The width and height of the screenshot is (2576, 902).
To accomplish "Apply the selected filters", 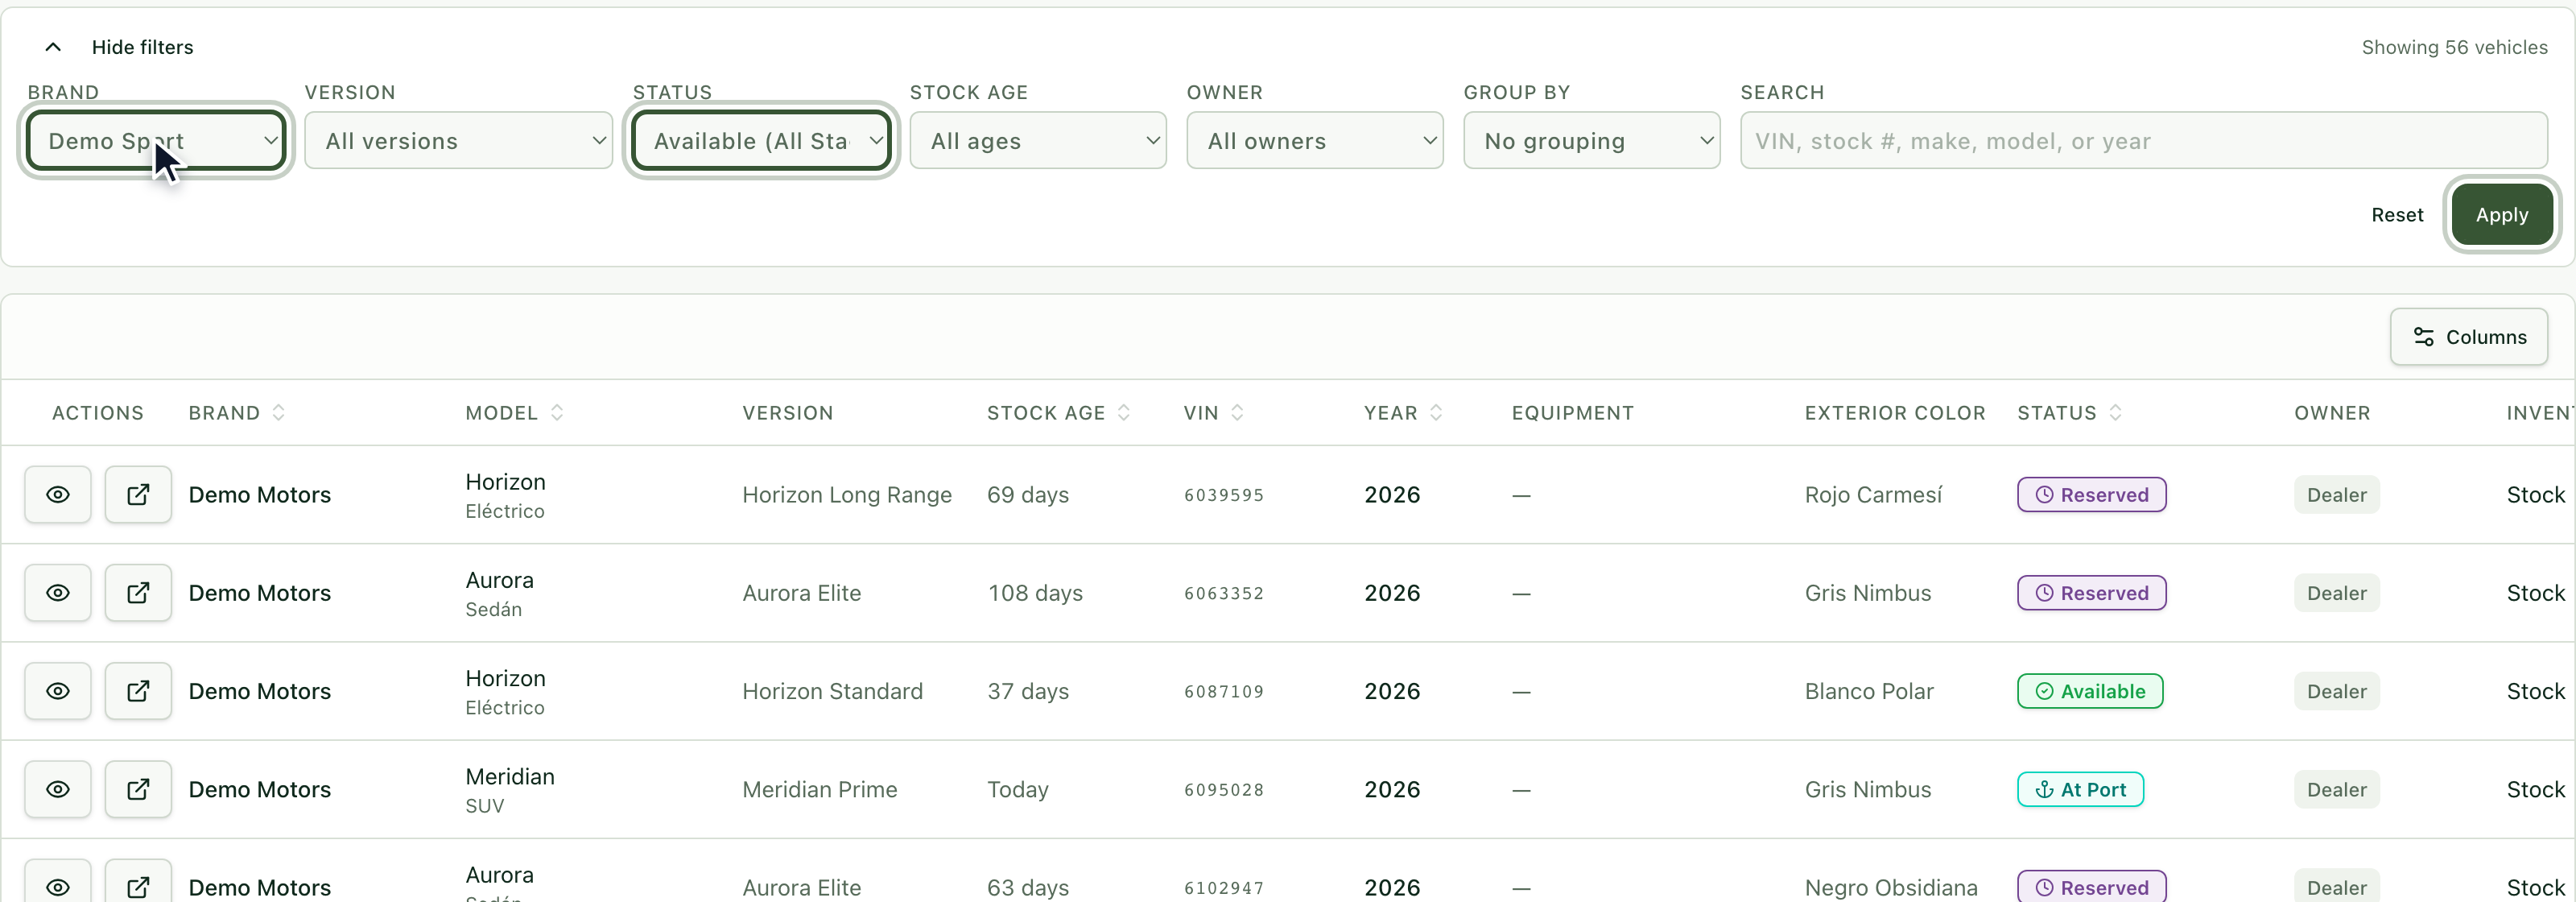I will (2501, 214).
